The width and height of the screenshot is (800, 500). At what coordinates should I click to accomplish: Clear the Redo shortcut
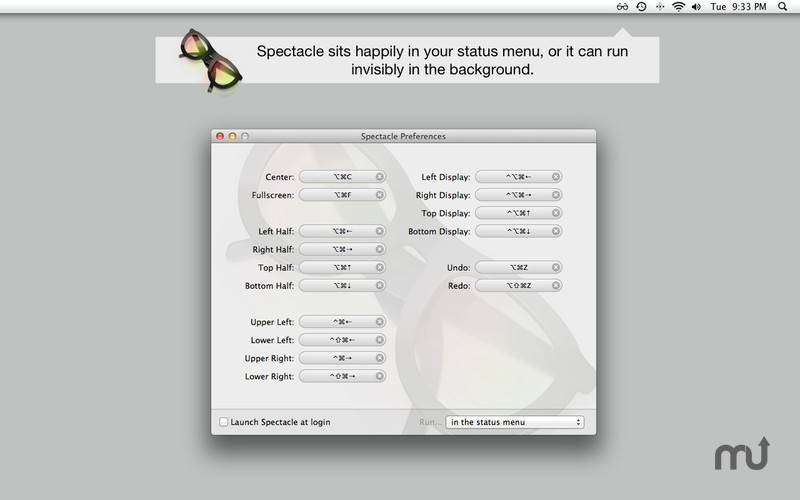[x=556, y=285]
